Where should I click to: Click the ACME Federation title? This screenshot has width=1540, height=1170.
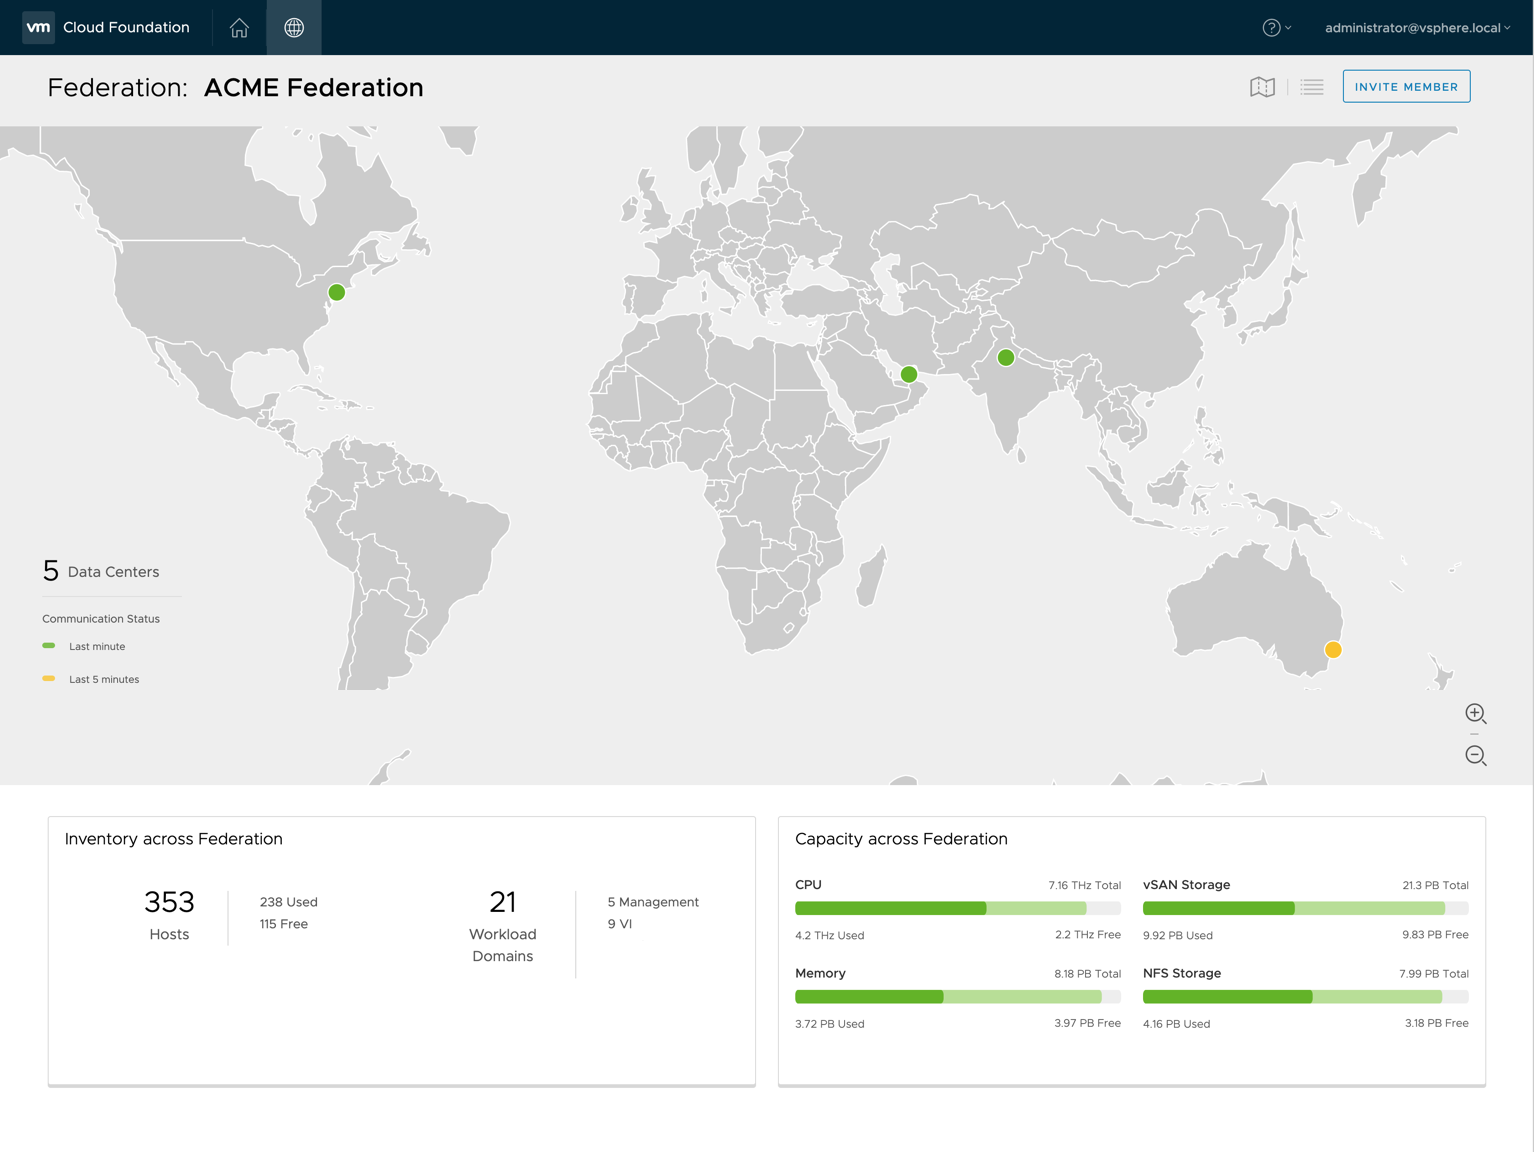[314, 88]
